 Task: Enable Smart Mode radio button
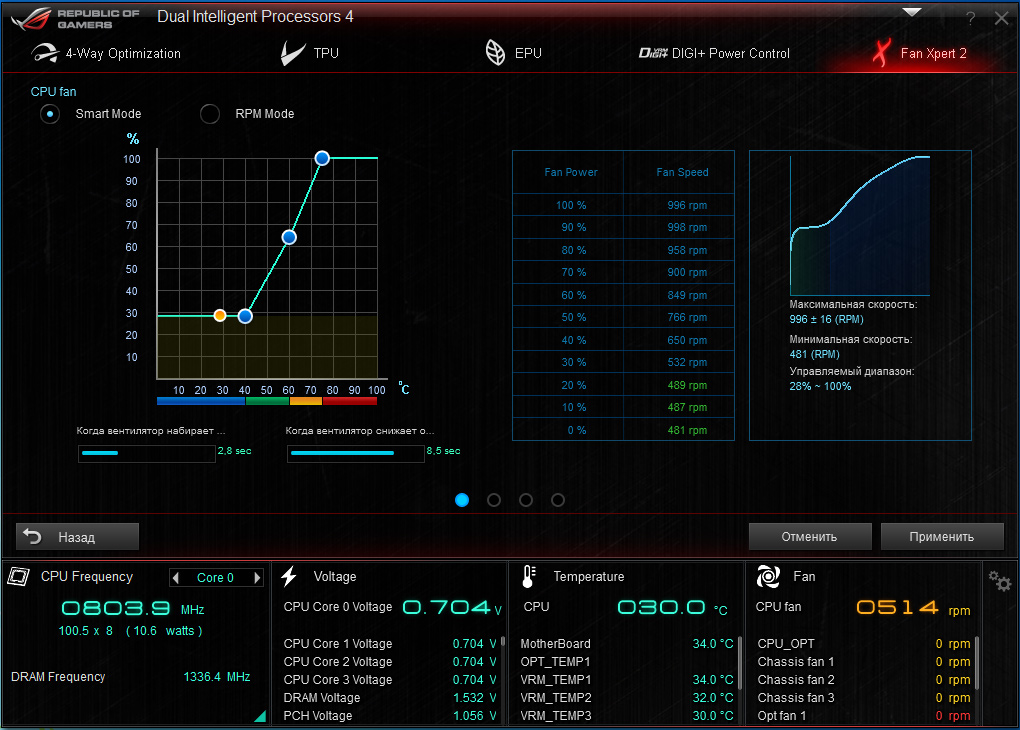pos(50,114)
